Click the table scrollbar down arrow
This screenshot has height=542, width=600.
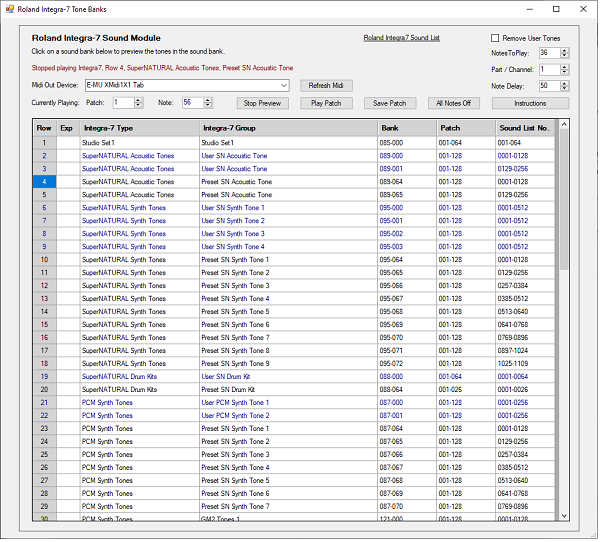564,516
